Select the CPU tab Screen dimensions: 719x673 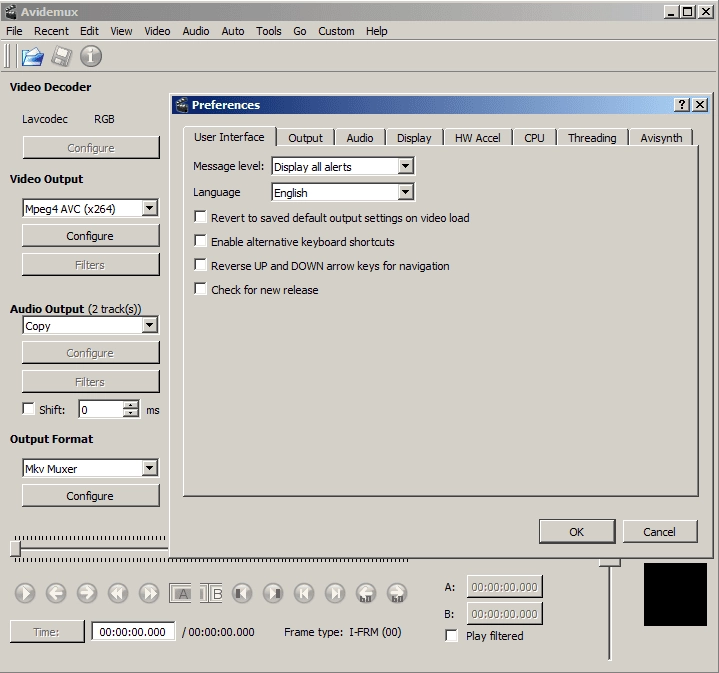[x=534, y=138]
